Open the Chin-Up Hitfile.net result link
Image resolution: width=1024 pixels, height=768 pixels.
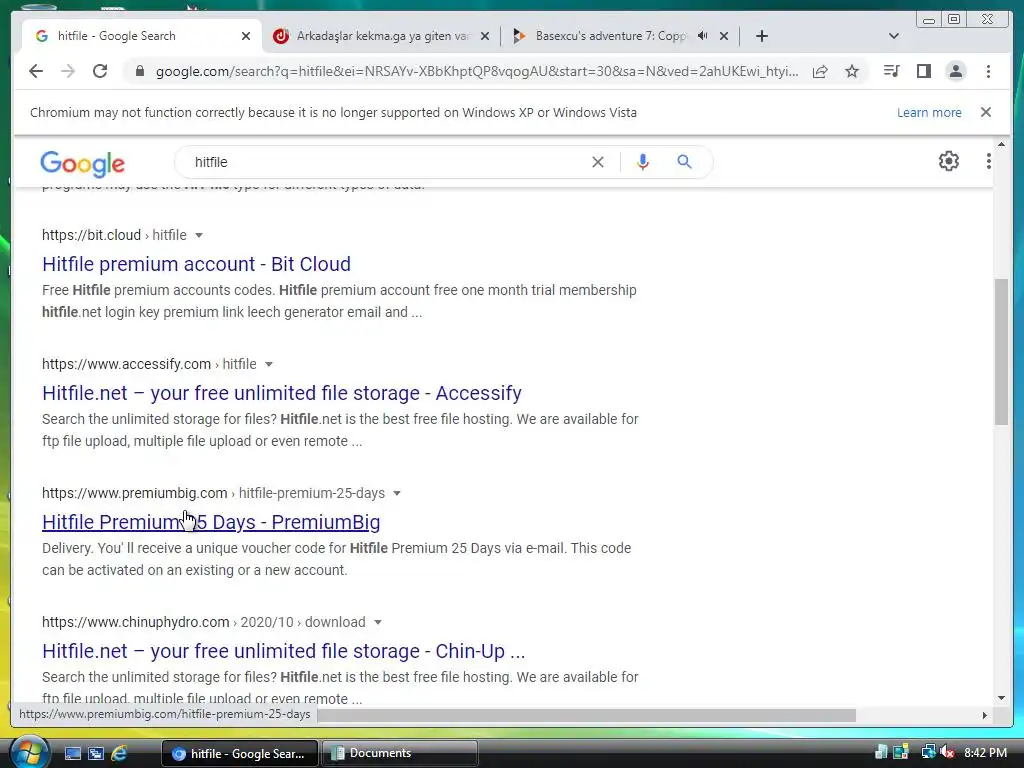pos(283,651)
